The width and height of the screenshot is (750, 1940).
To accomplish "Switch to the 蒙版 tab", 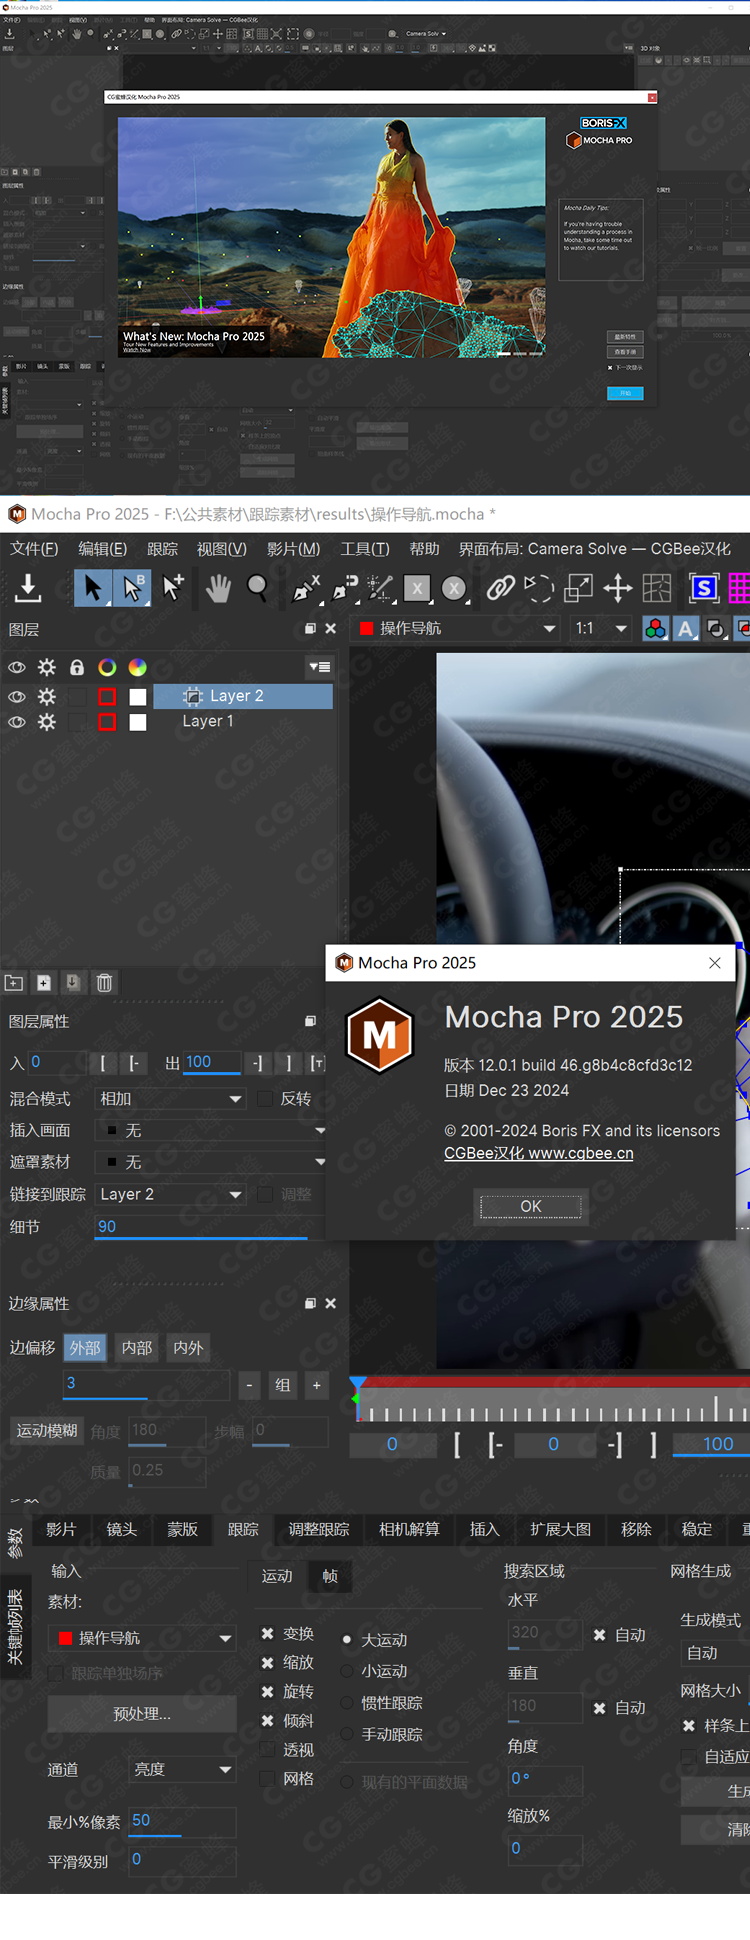I will click(182, 1529).
